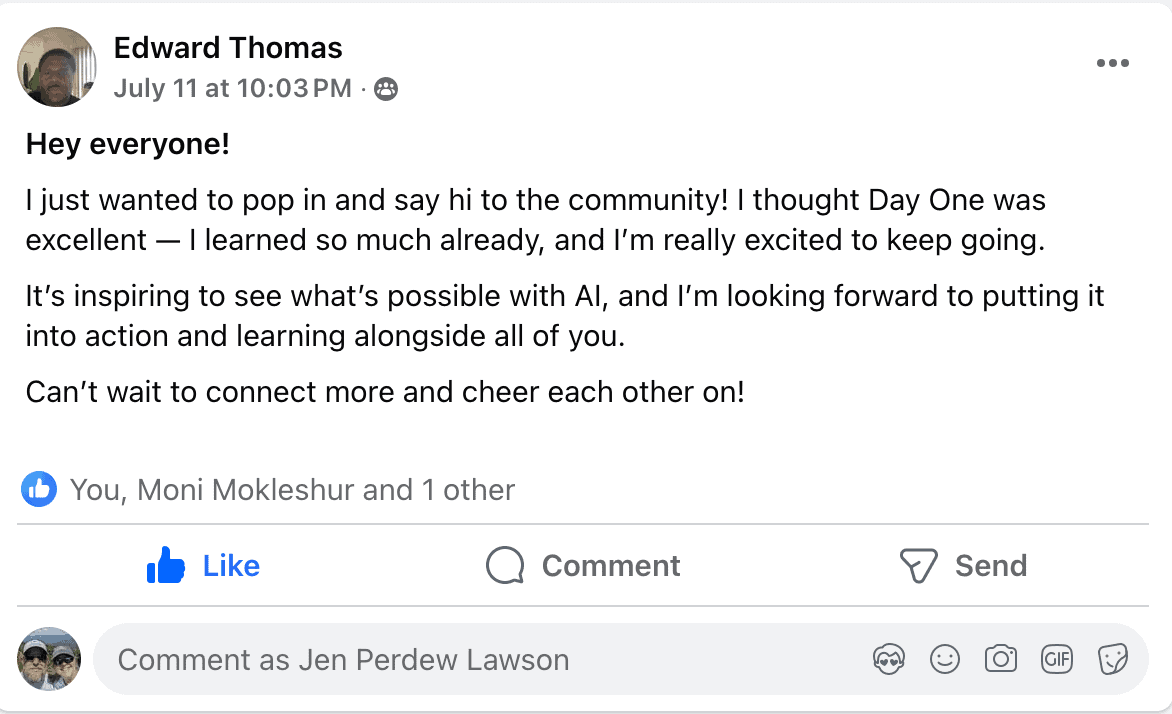Image resolution: width=1172 pixels, height=714 pixels.
Task: Click the Send button label
Action: [990, 566]
